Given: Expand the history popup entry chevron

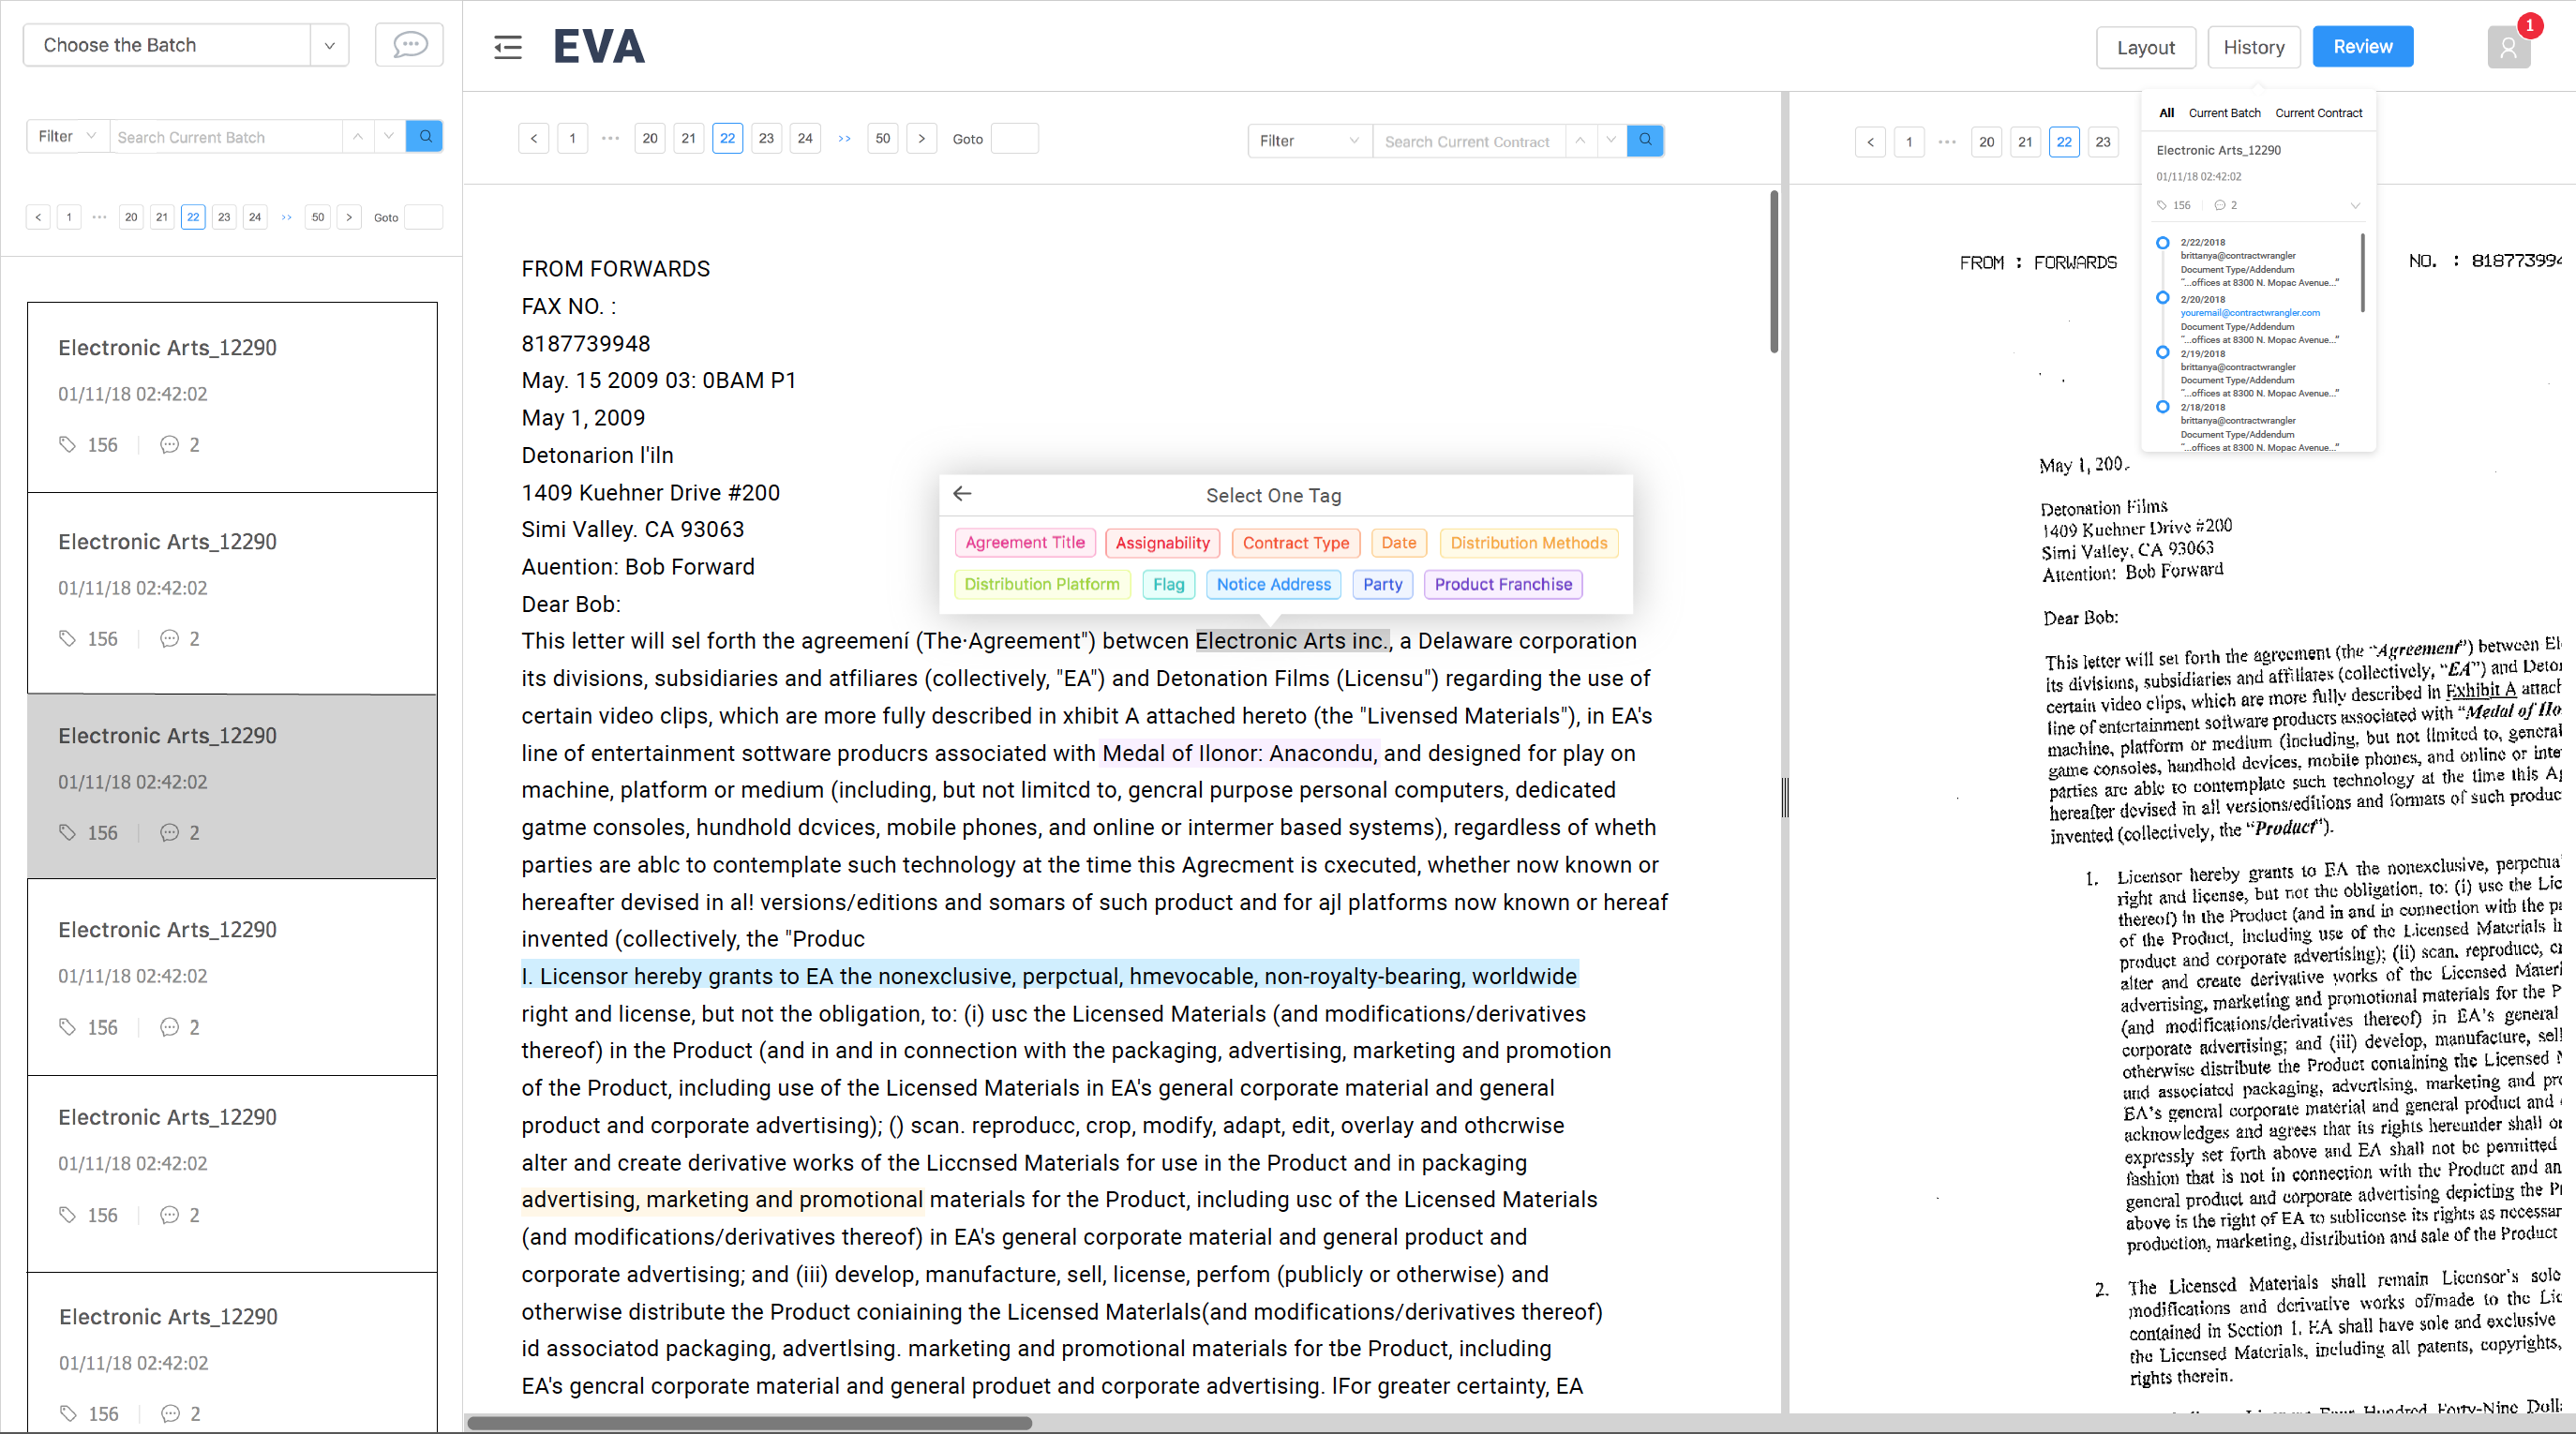Looking at the screenshot, I should pyautogui.click(x=2355, y=205).
